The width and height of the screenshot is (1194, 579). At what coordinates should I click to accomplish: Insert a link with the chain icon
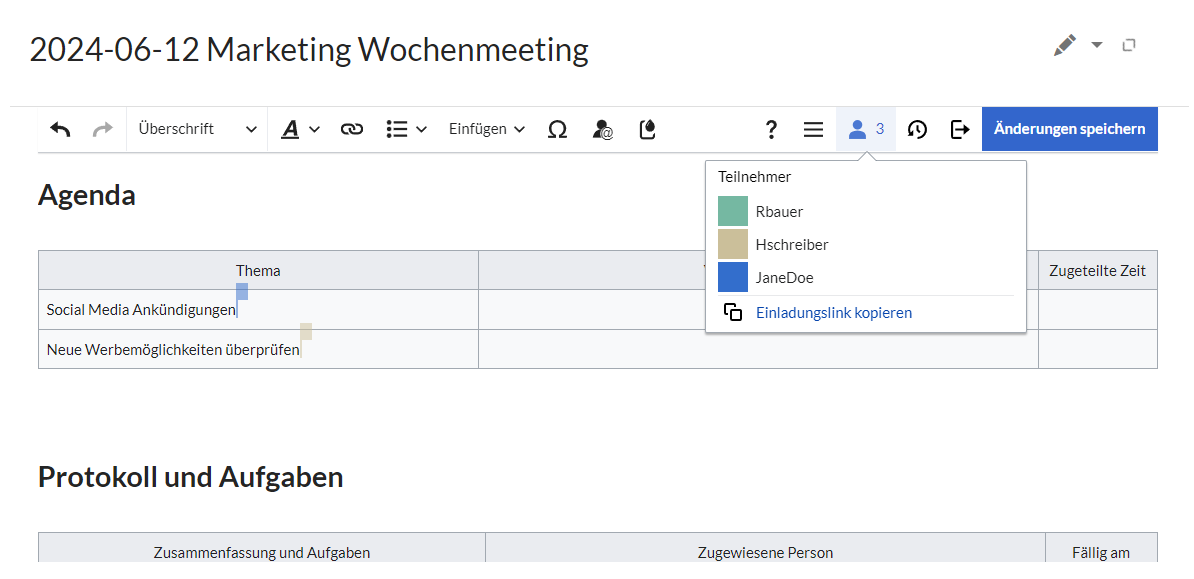tap(351, 129)
